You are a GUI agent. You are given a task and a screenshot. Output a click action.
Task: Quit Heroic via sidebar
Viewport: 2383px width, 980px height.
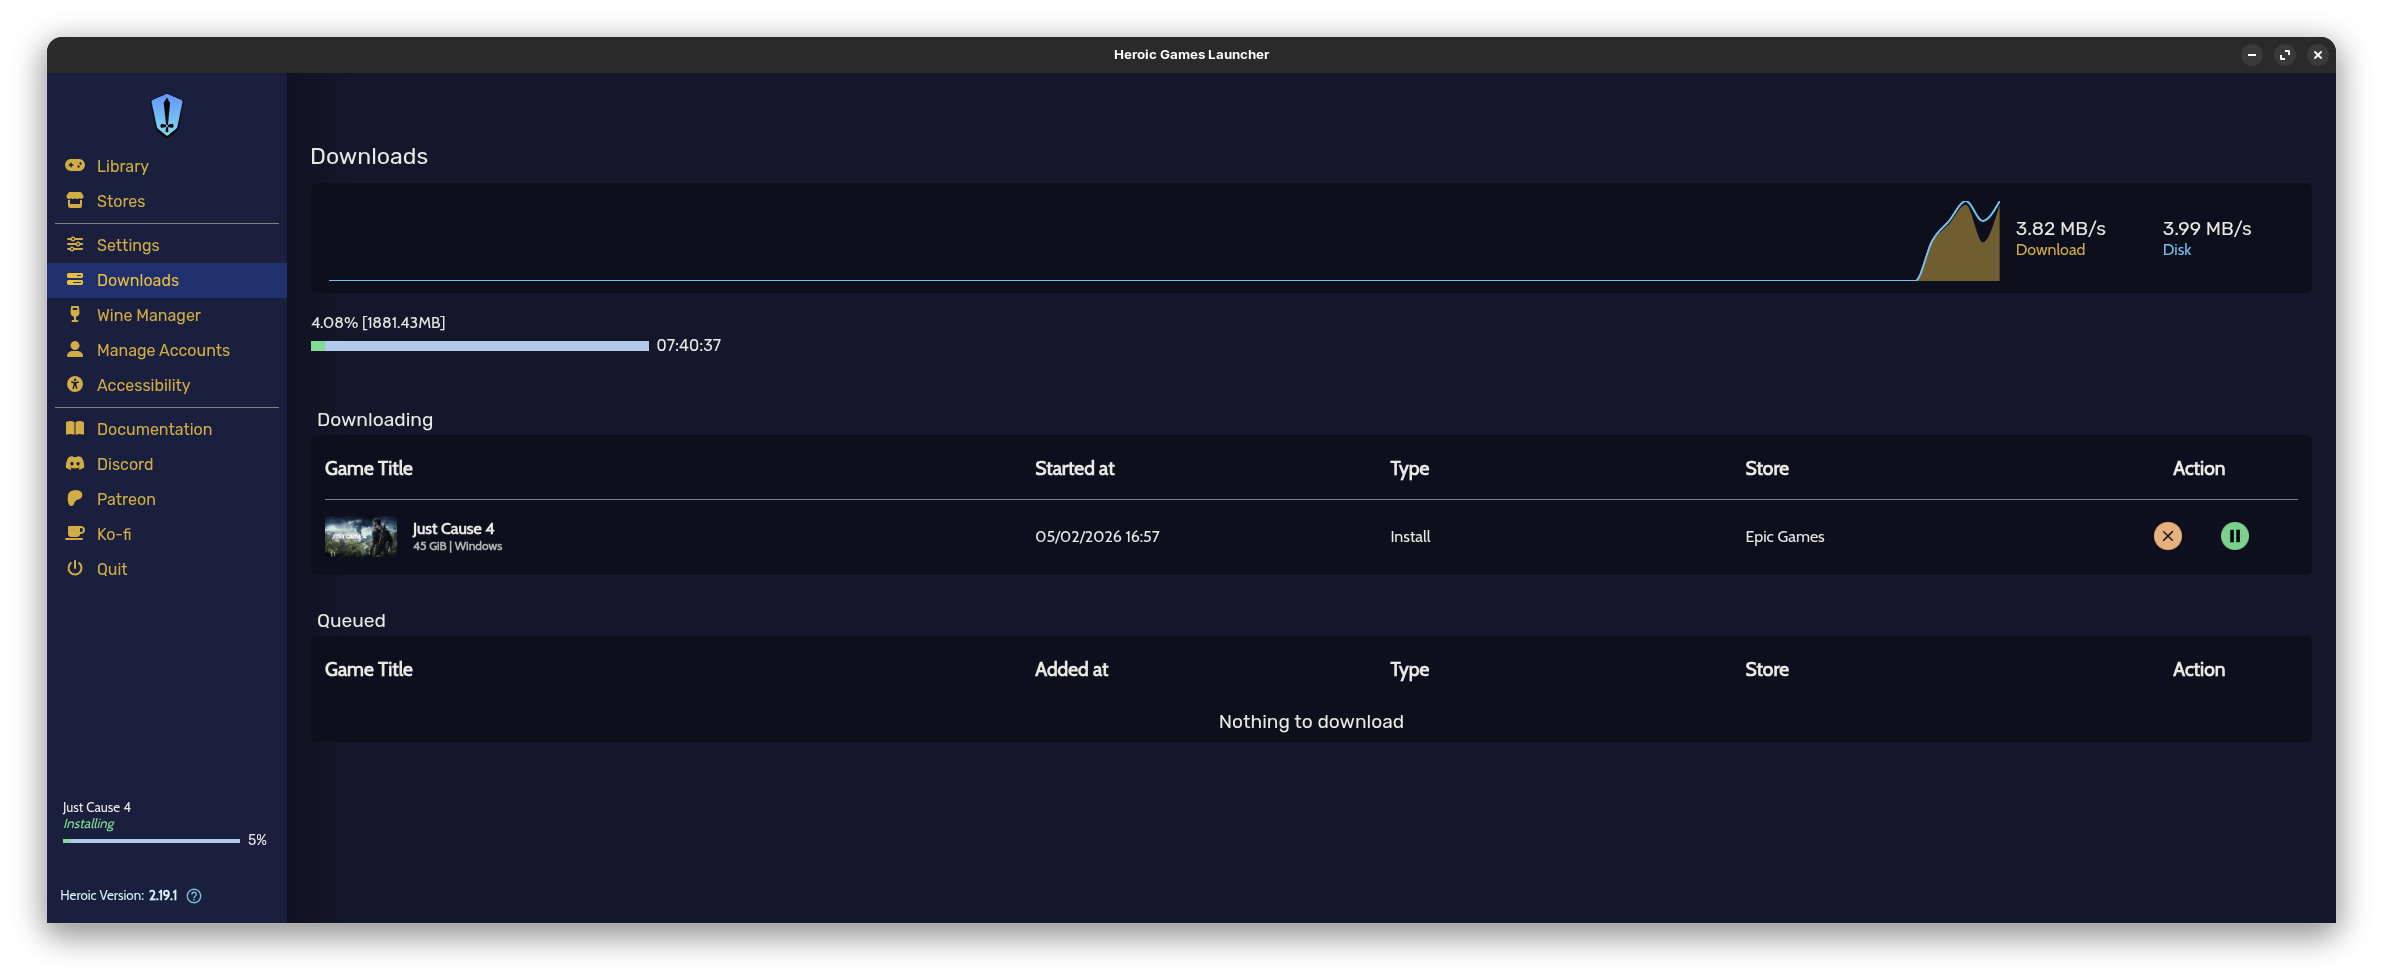pyautogui.click(x=167, y=569)
